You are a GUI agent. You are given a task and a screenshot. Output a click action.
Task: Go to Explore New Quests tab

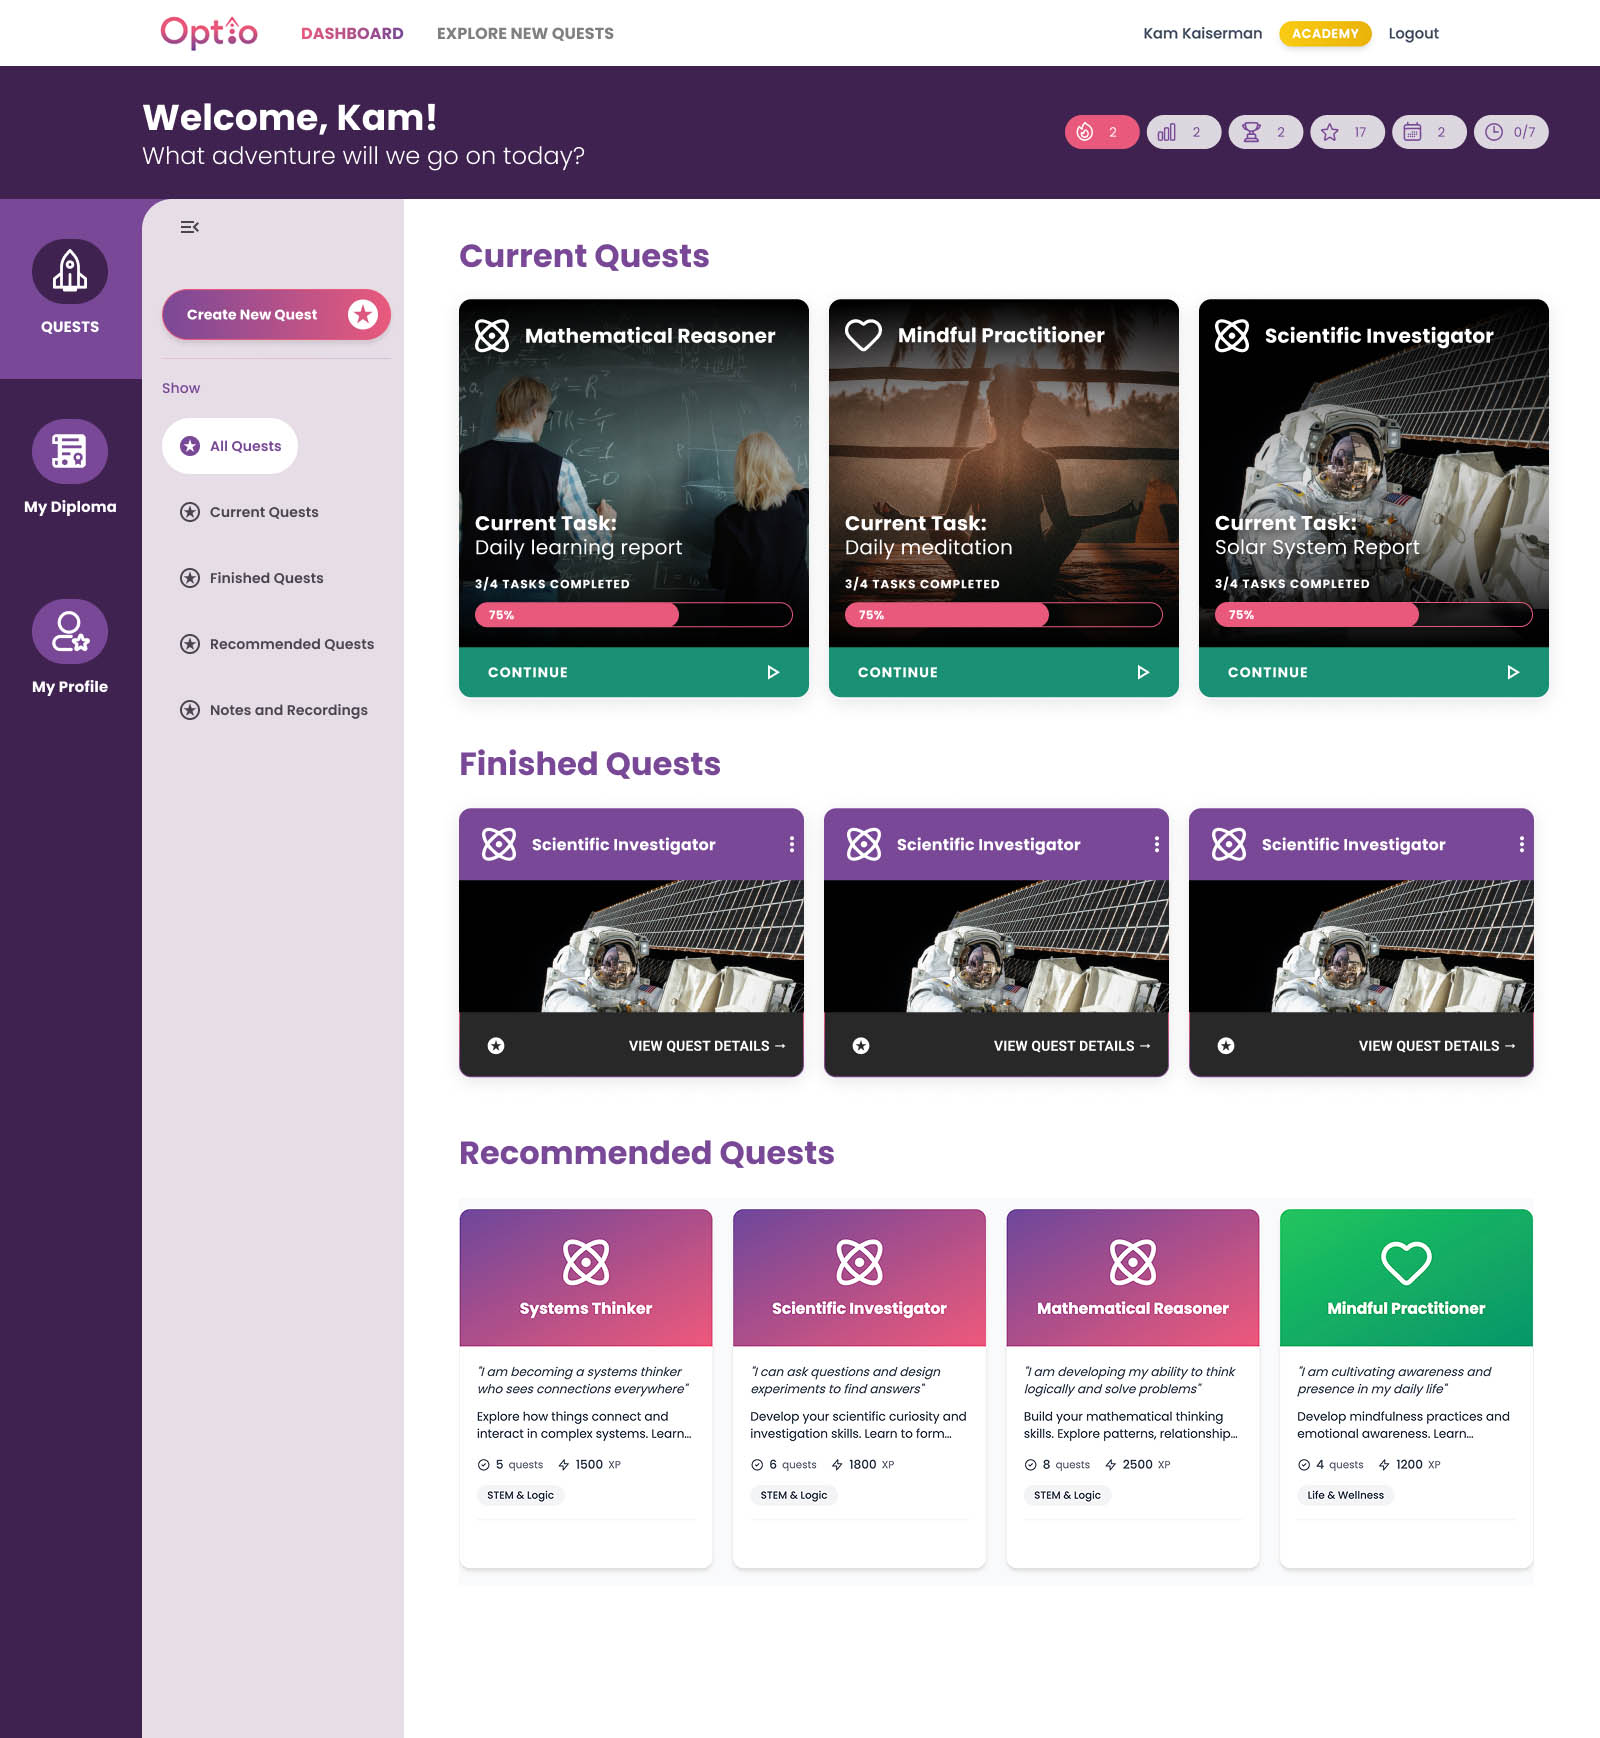click(x=525, y=33)
